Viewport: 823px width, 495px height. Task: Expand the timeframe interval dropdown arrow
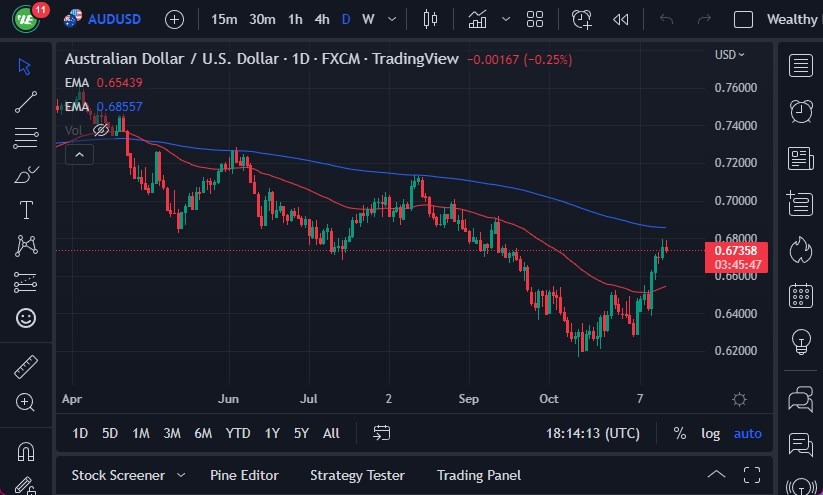click(x=391, y=19)
